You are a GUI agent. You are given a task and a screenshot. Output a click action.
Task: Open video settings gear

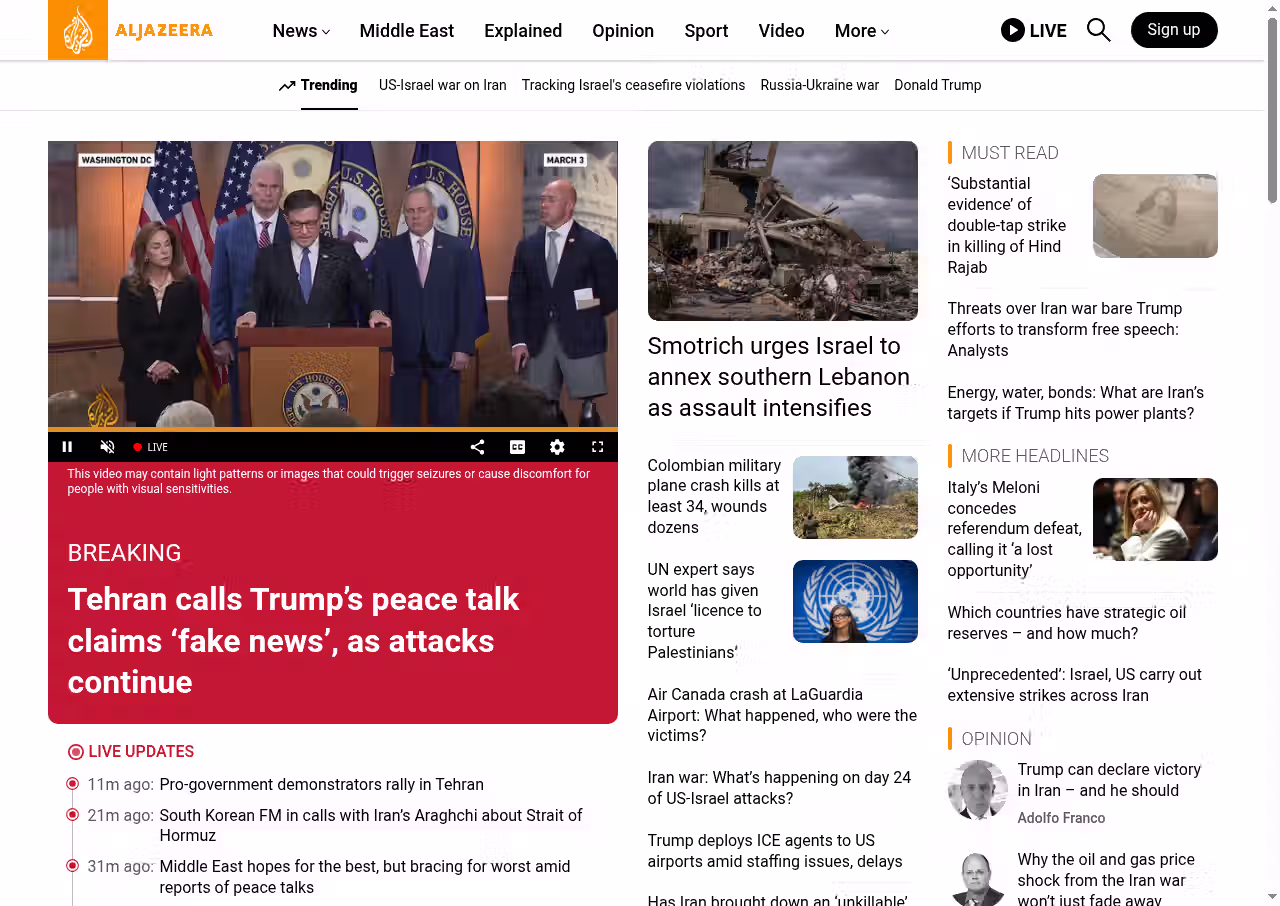[x=557, y=447]
